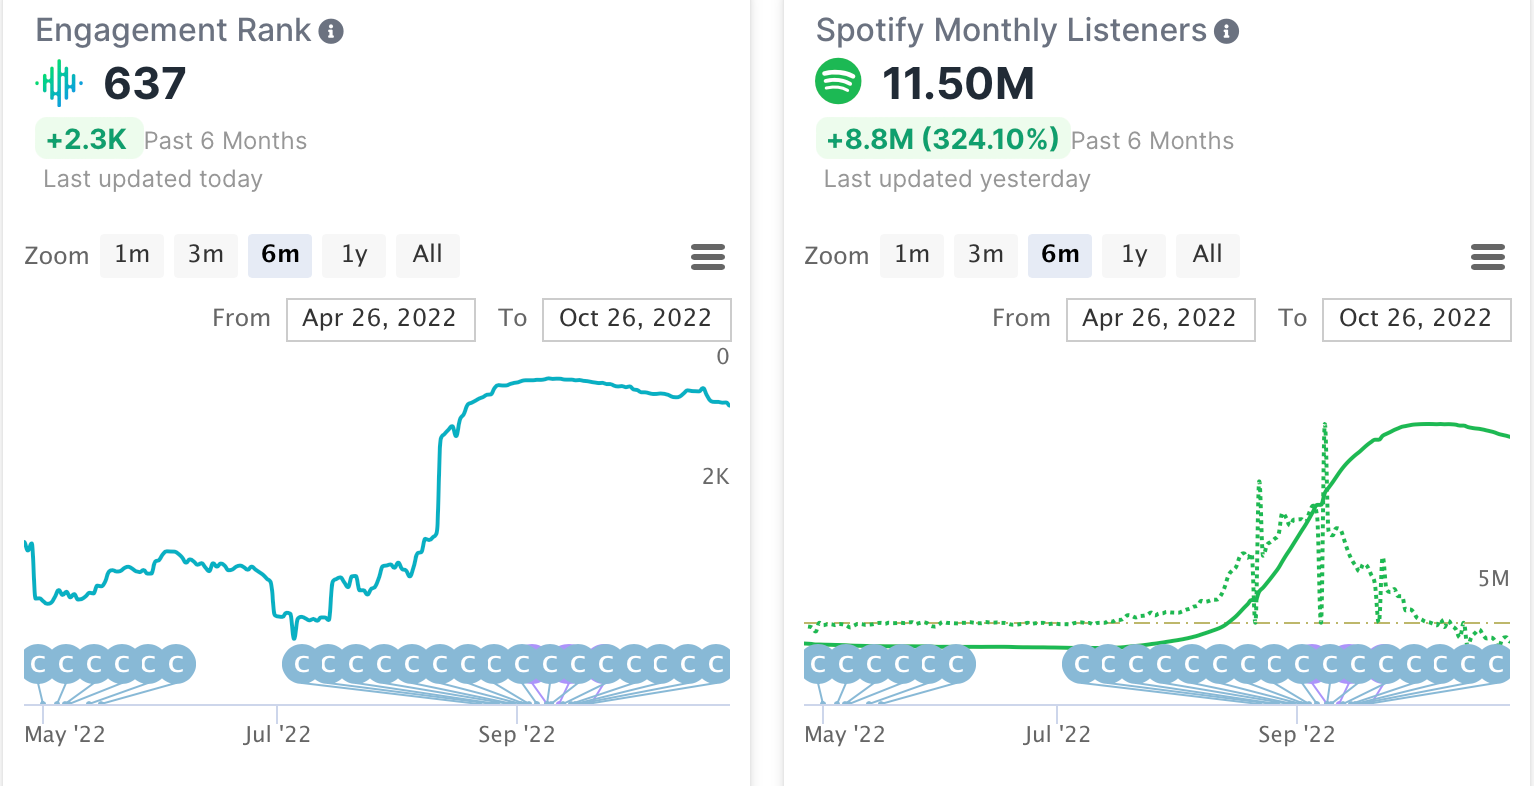Click the Spotify Monthly Listeners info icon

click(x=1226, y=32)
